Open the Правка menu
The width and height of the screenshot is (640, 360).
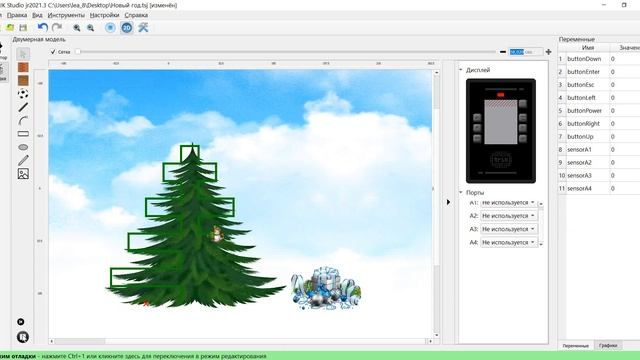click(17, 15)
